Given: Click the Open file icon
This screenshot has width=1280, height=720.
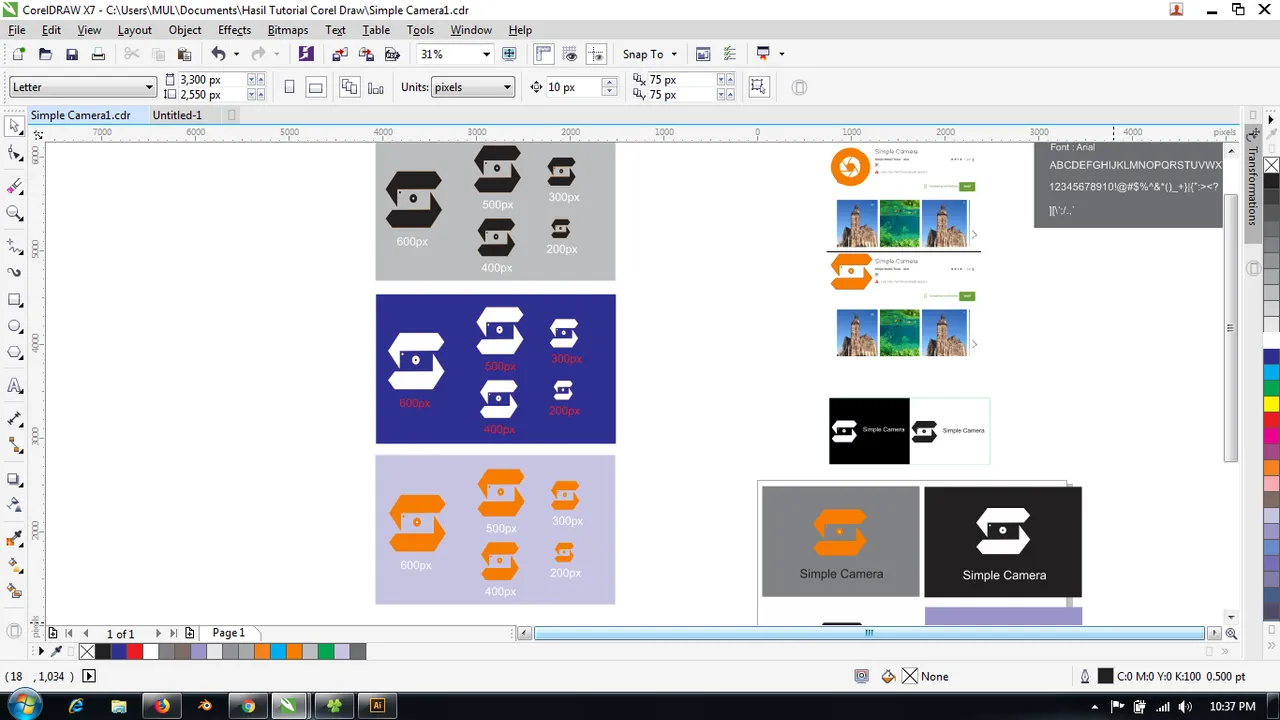Looking at the screenshot, I should (x=45, y=54).
